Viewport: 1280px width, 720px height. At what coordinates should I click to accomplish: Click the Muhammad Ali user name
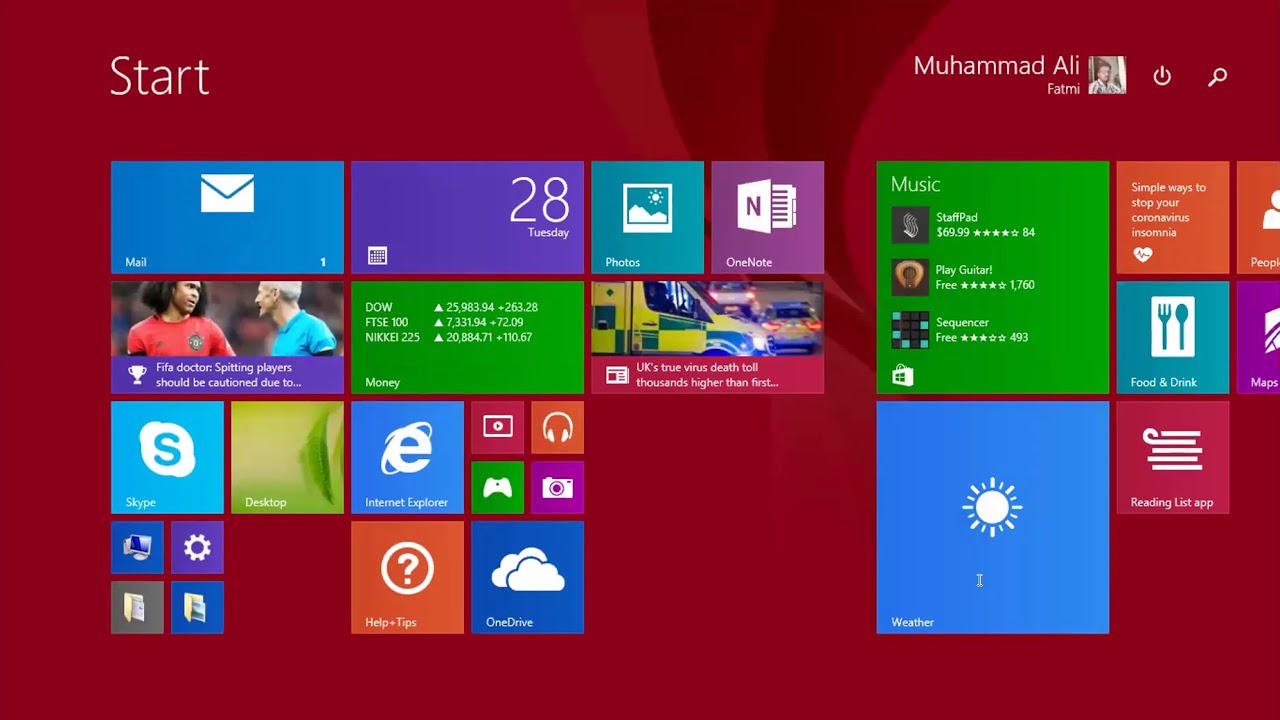[x=996, y=66]
